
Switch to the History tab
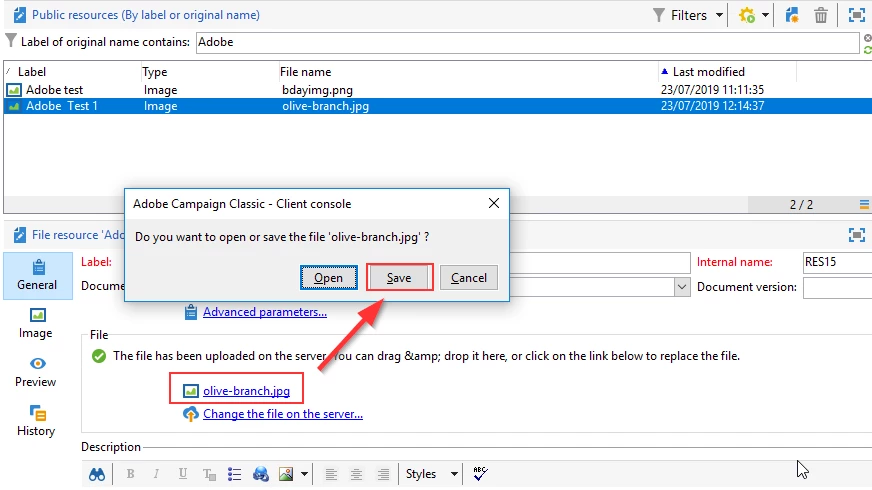tap(36, 420)
